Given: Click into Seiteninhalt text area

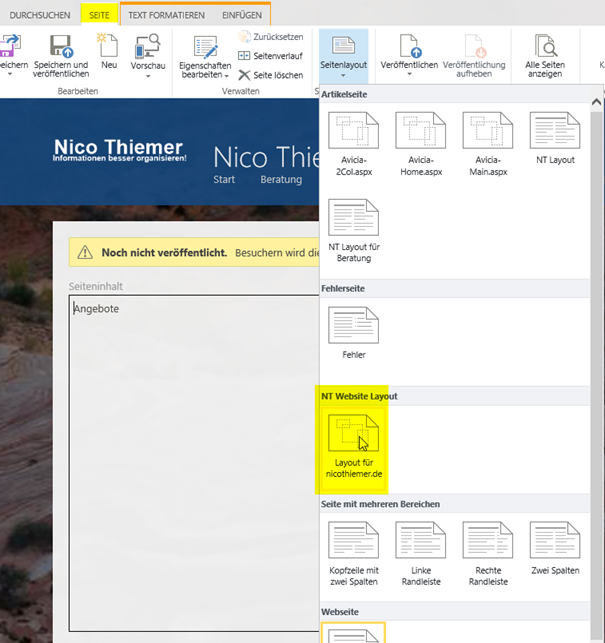Looking at the screenshot, I should 190,450.
